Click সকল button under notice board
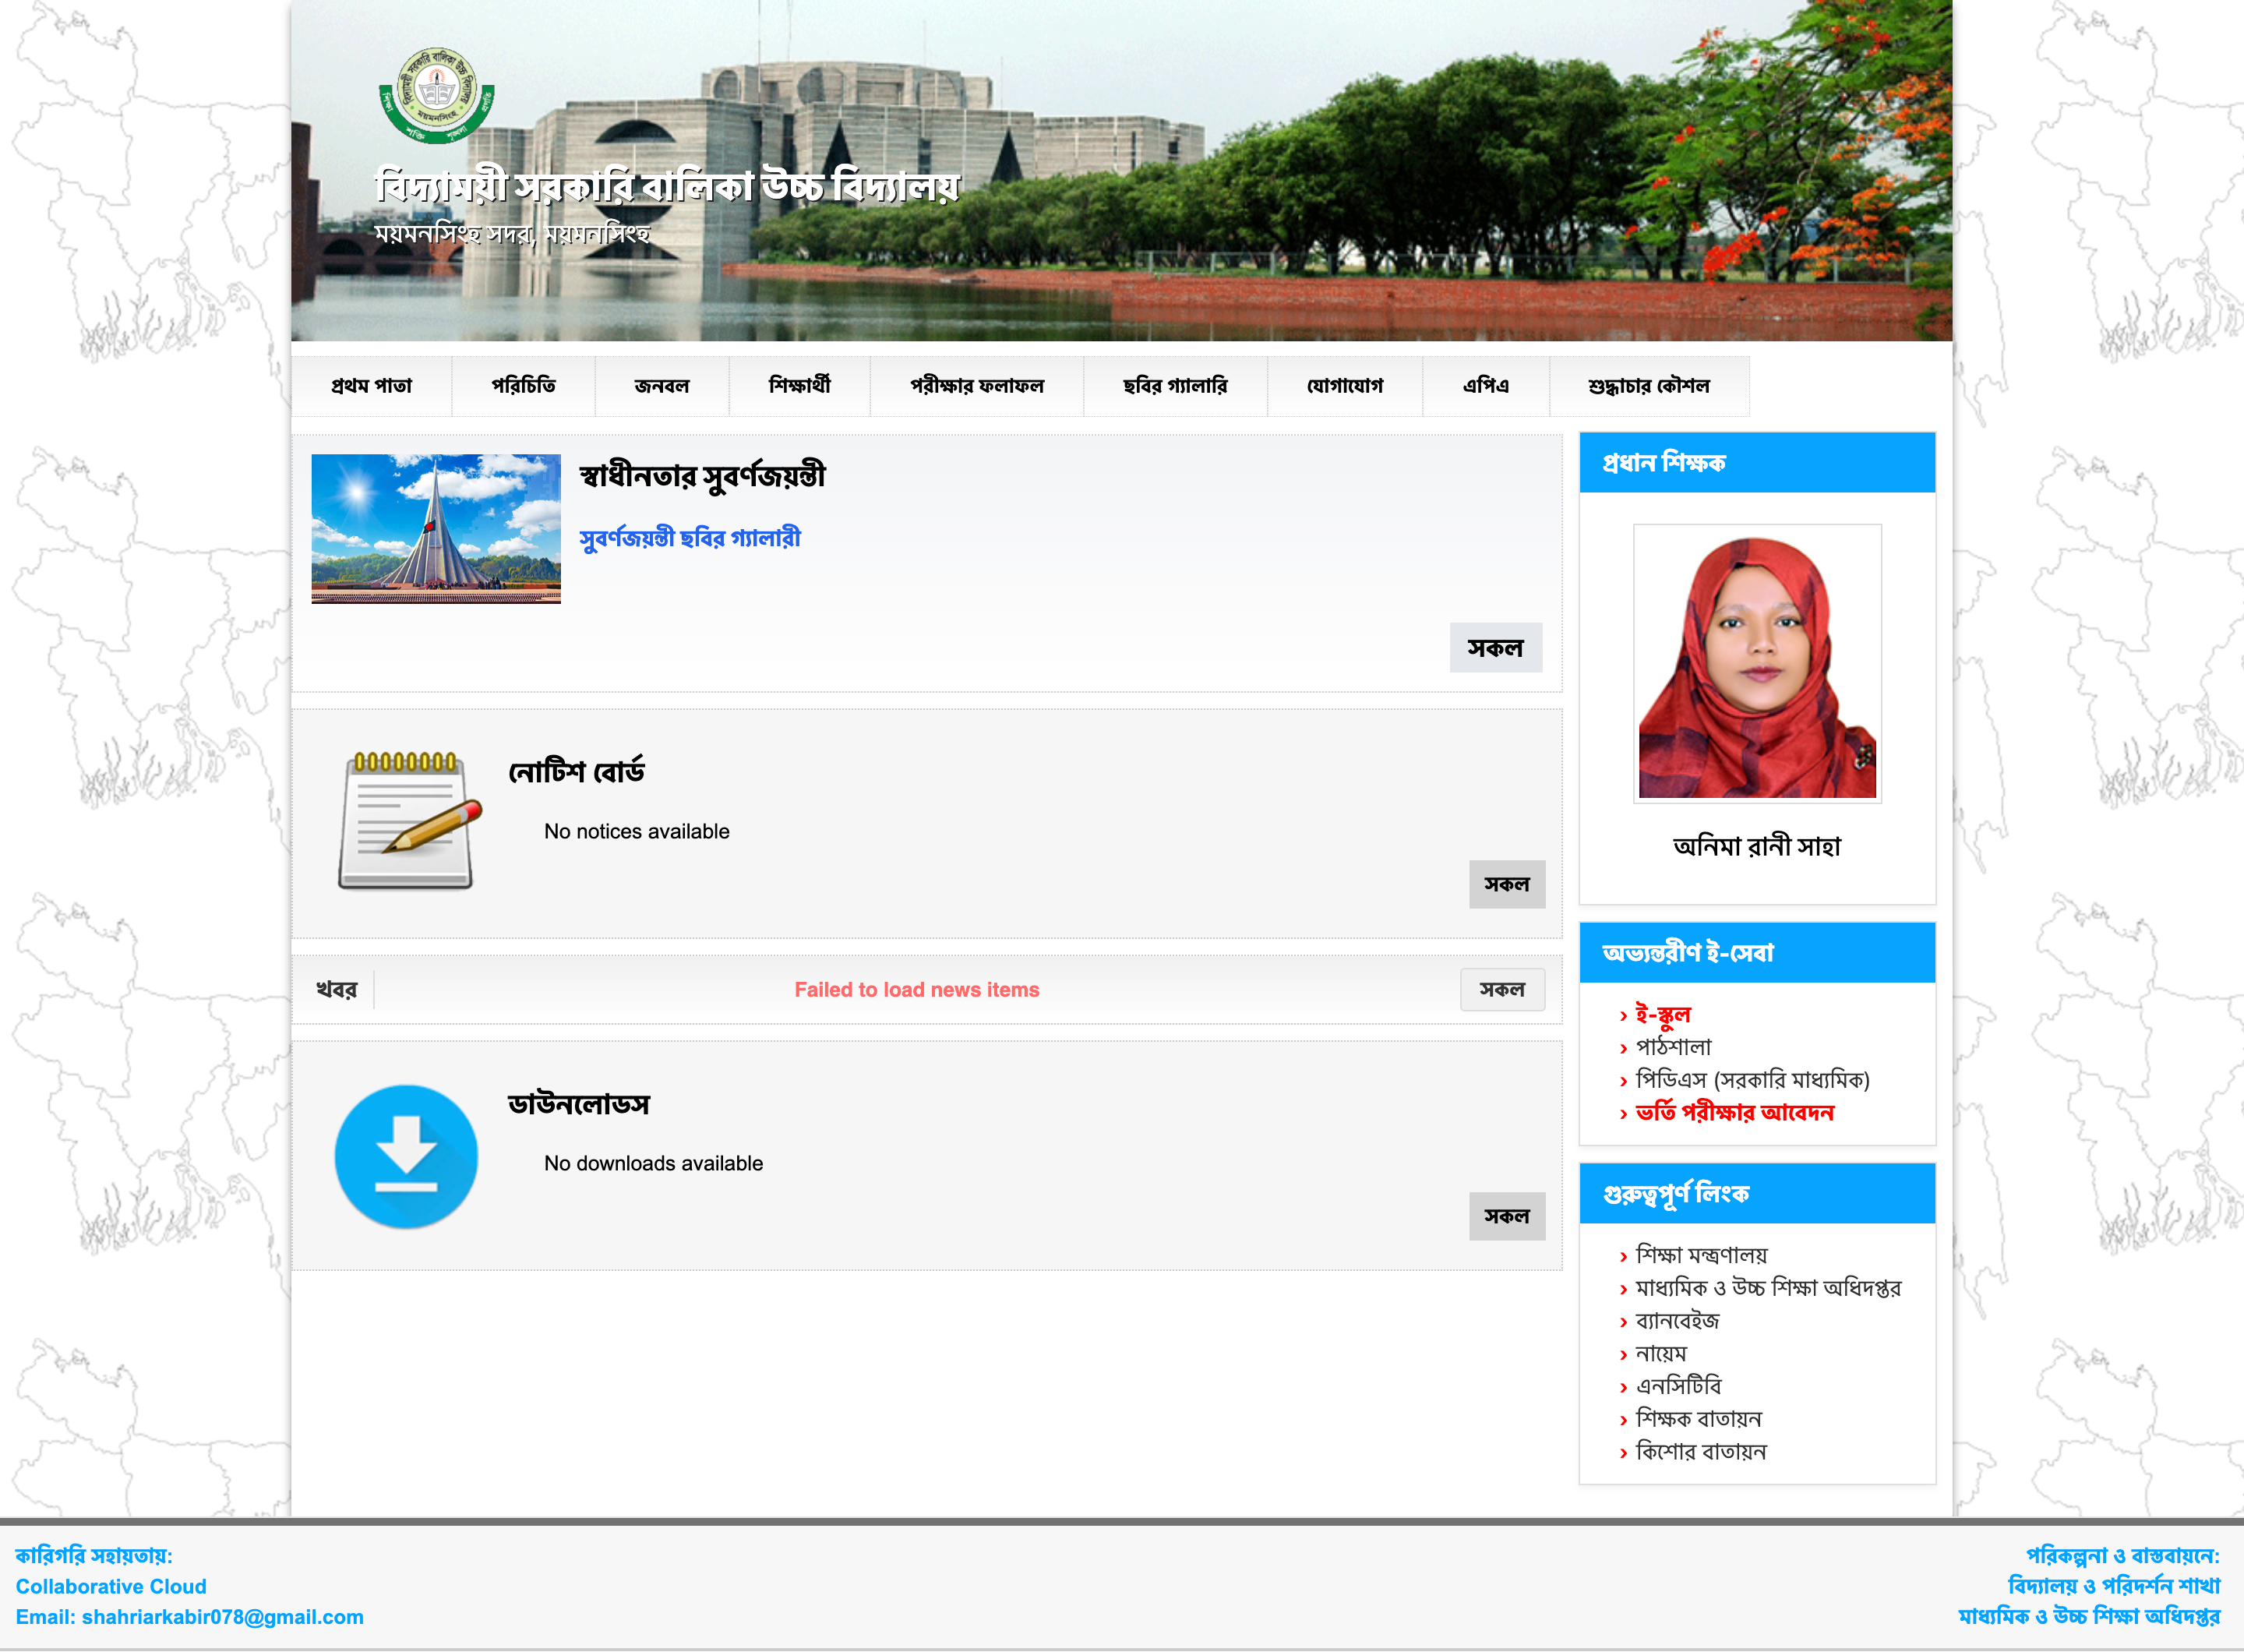This screenshot has width=2244, height=1652. tap(1507, 884)
